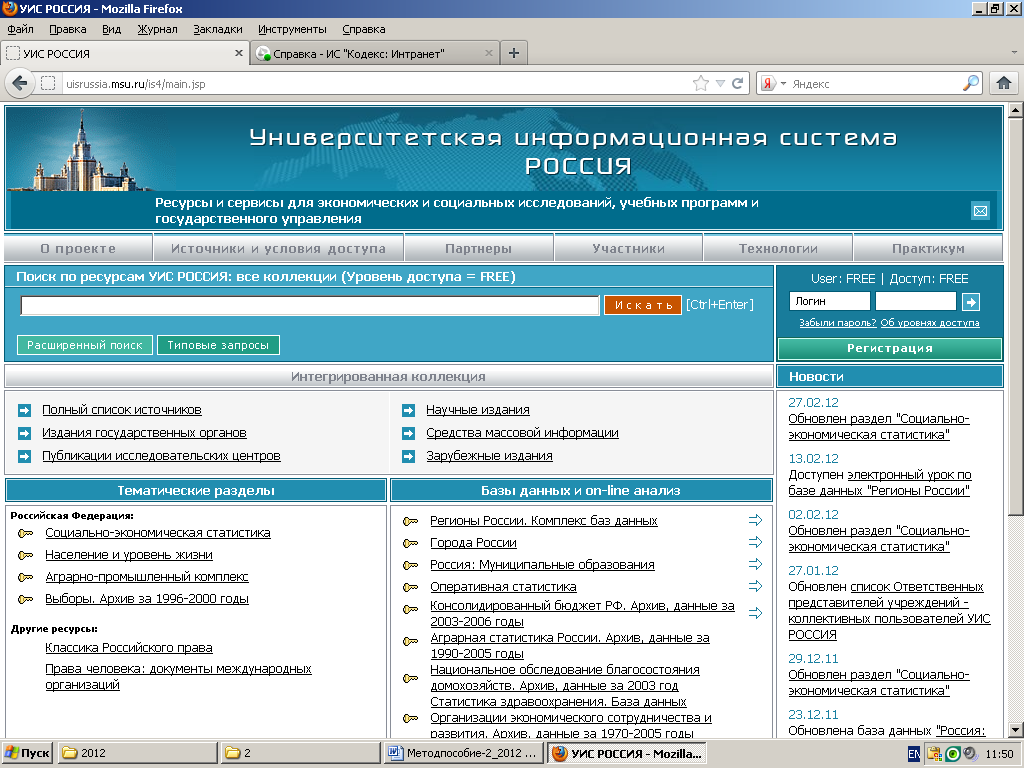Viewport: 1024px width, 768px height.
Task: Close the УИС РОССИЯ tab
Action: click(x=238, y=54)
